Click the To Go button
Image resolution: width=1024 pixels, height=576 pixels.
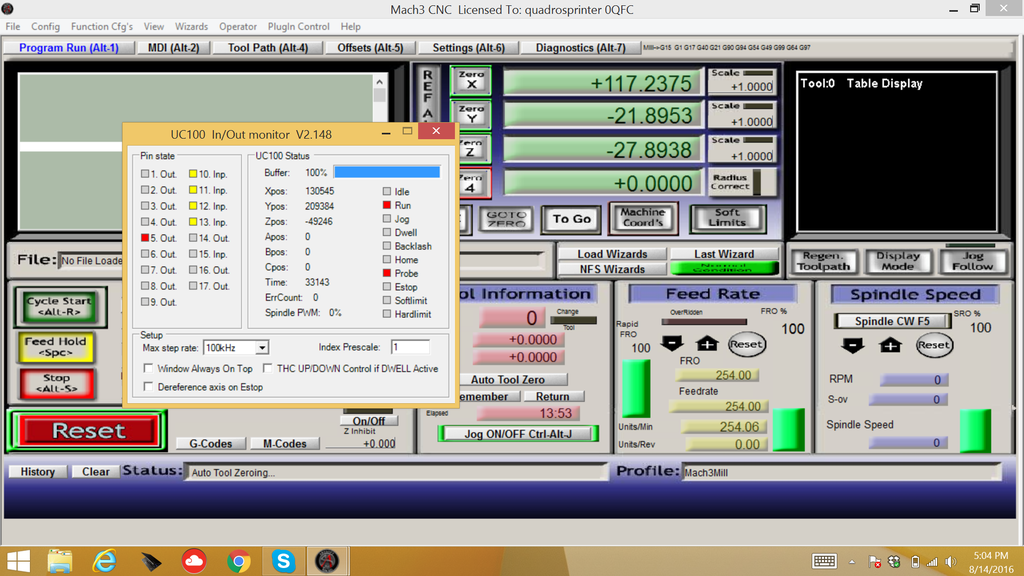pyautogui.click(x=571, y=219)
